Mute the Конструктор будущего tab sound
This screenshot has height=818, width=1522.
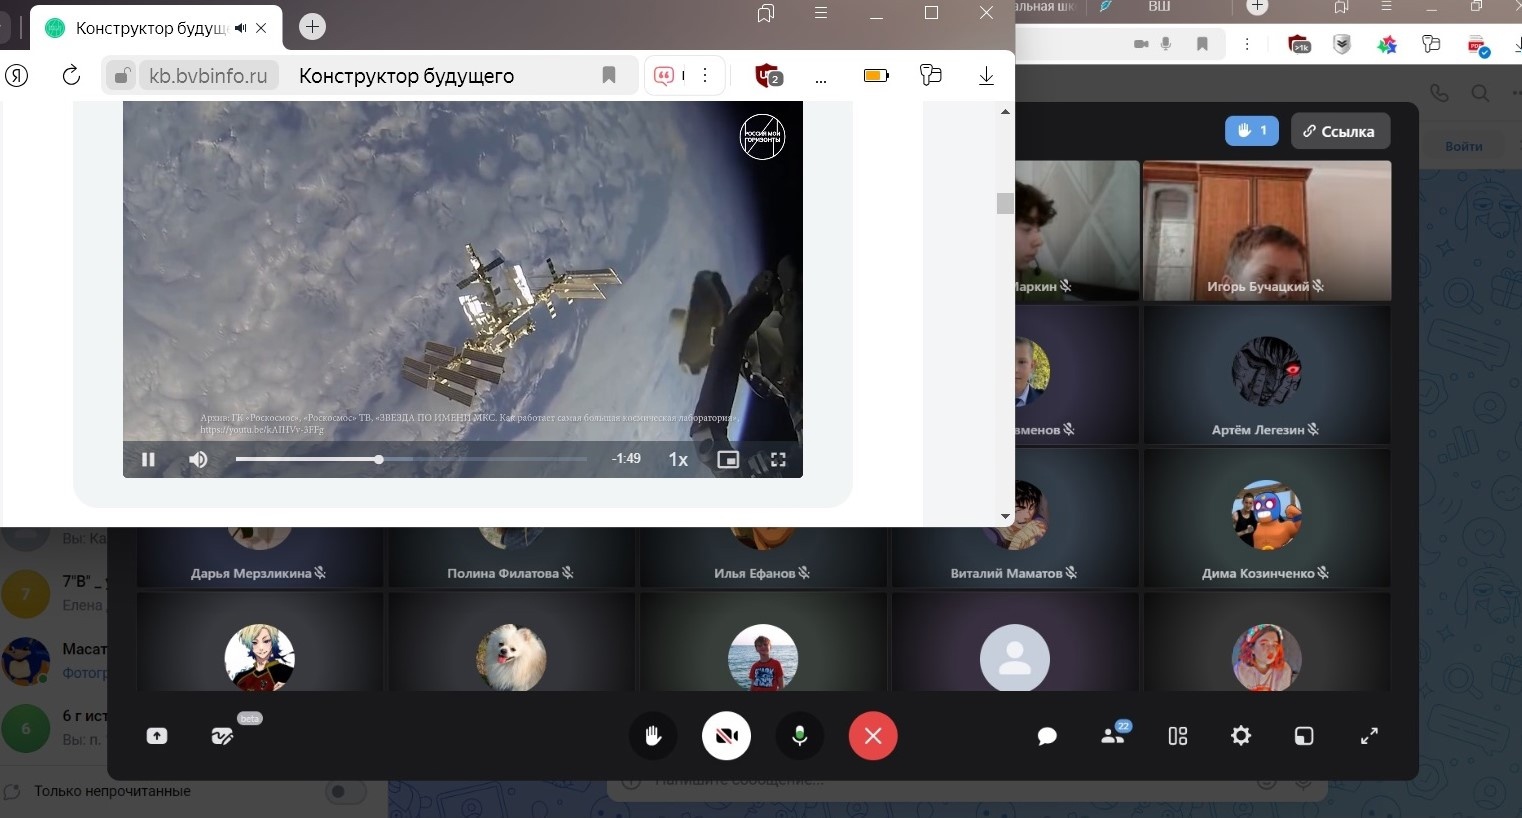coord(241,28)
